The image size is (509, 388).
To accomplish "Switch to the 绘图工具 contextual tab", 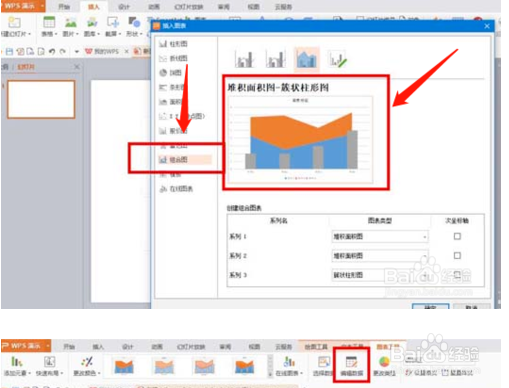I will point(316,347).
